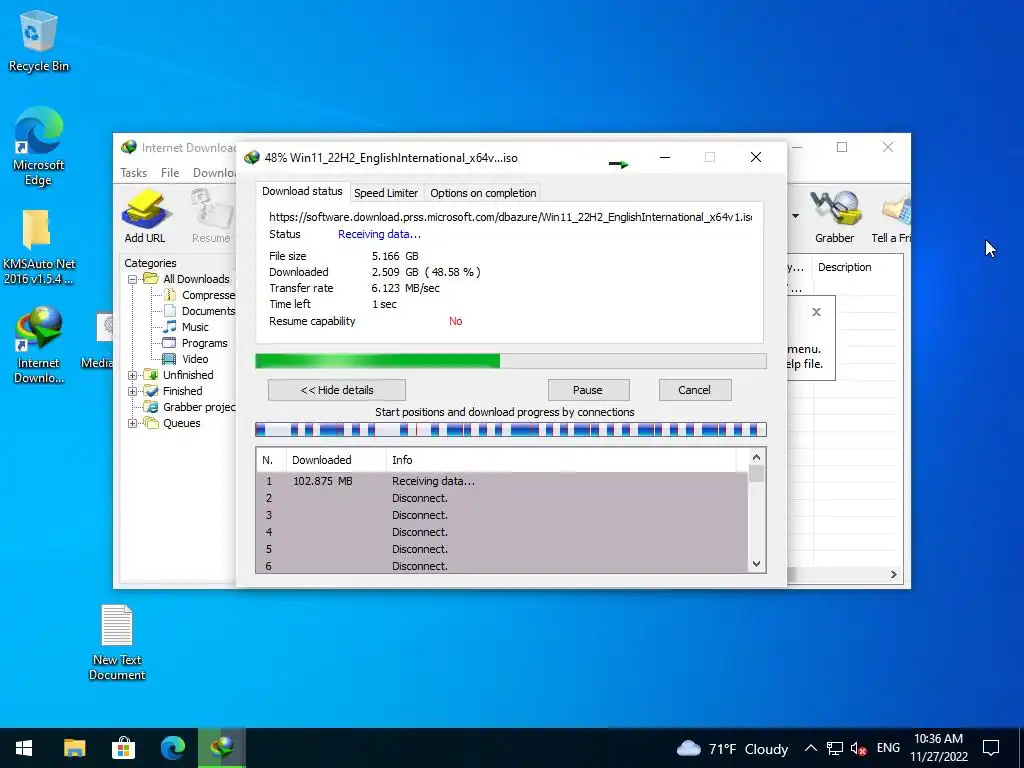
Task: Collapse the All Downloads tree node
Action: coord(132,279)
